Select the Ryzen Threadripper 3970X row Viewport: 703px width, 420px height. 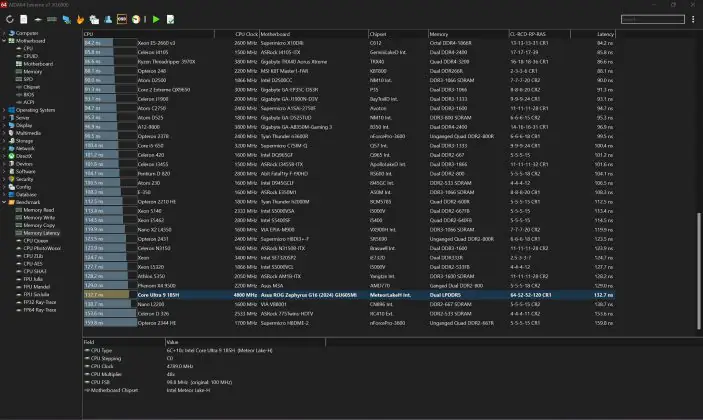pos(349,61)
